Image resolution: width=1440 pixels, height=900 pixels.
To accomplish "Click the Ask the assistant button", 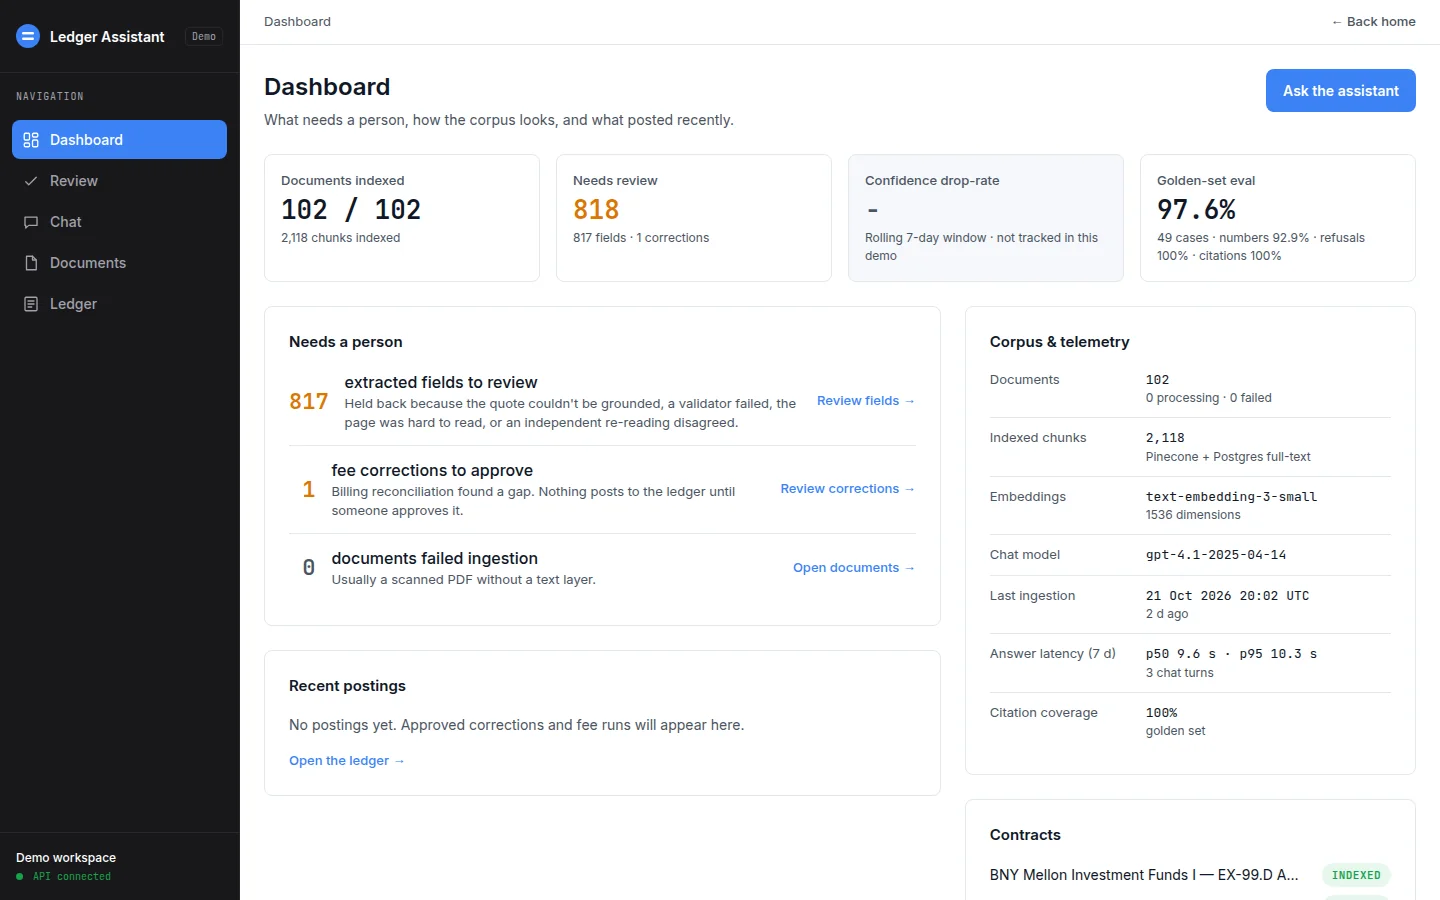I will pos(1340,91).
